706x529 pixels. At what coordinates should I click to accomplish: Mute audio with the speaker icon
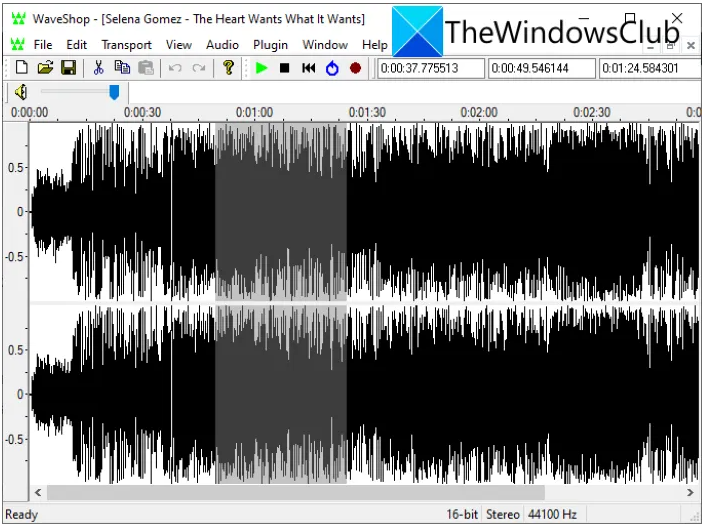21,92
